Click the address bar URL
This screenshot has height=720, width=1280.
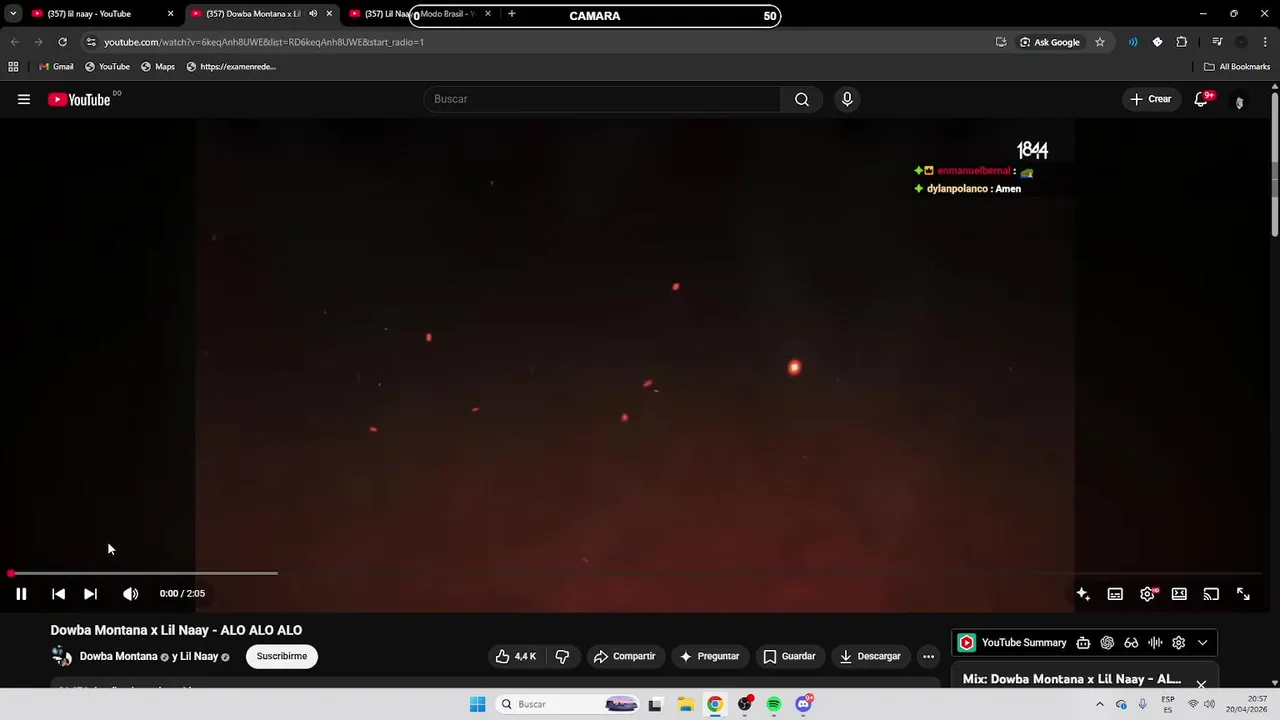tap(264, 42)
